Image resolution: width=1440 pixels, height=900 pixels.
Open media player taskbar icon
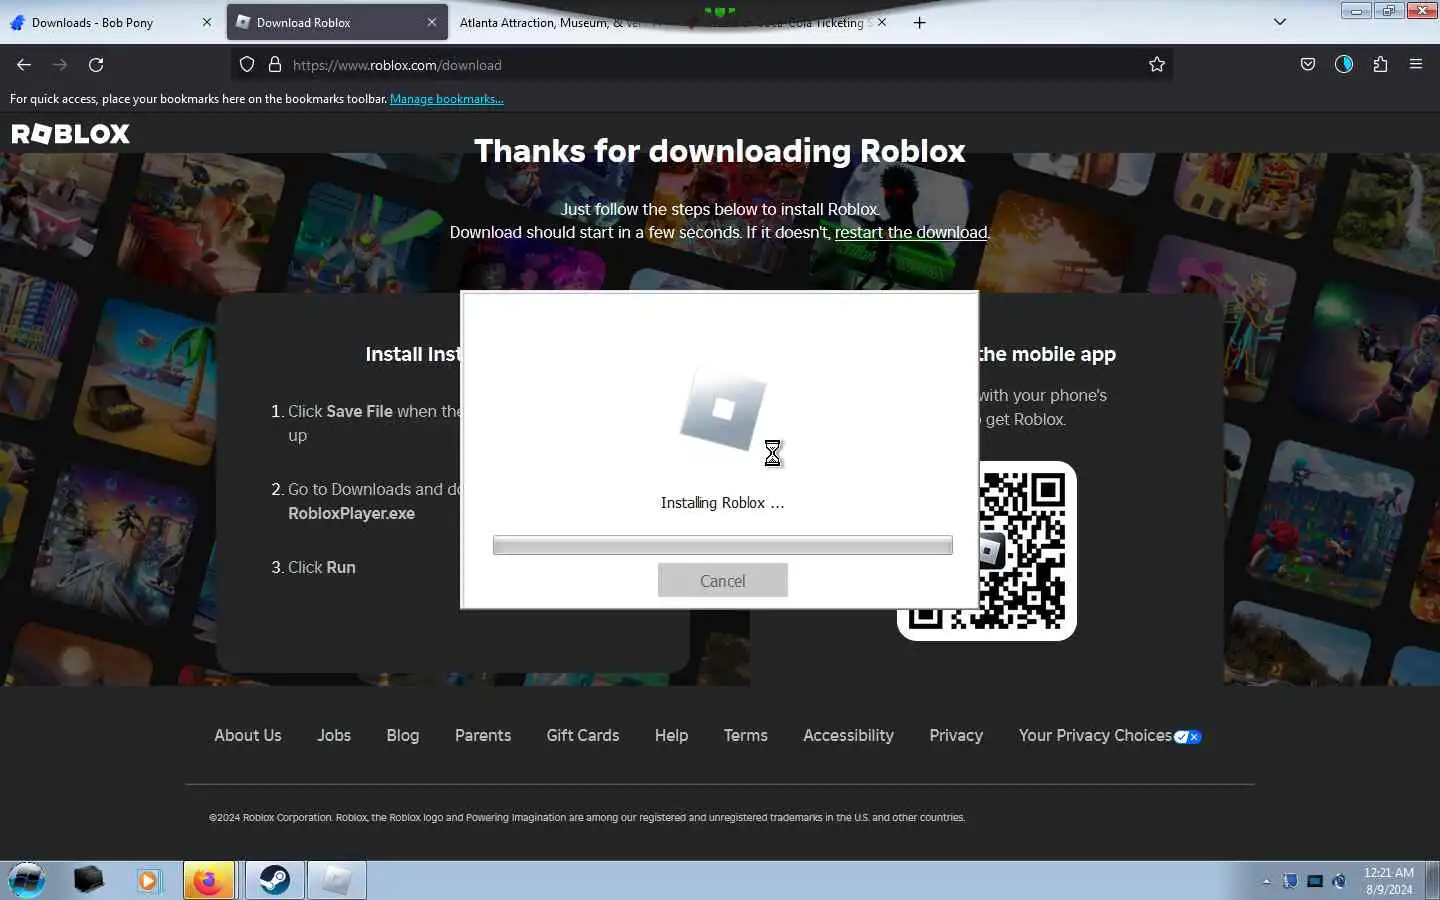click(x=148, y=880)
